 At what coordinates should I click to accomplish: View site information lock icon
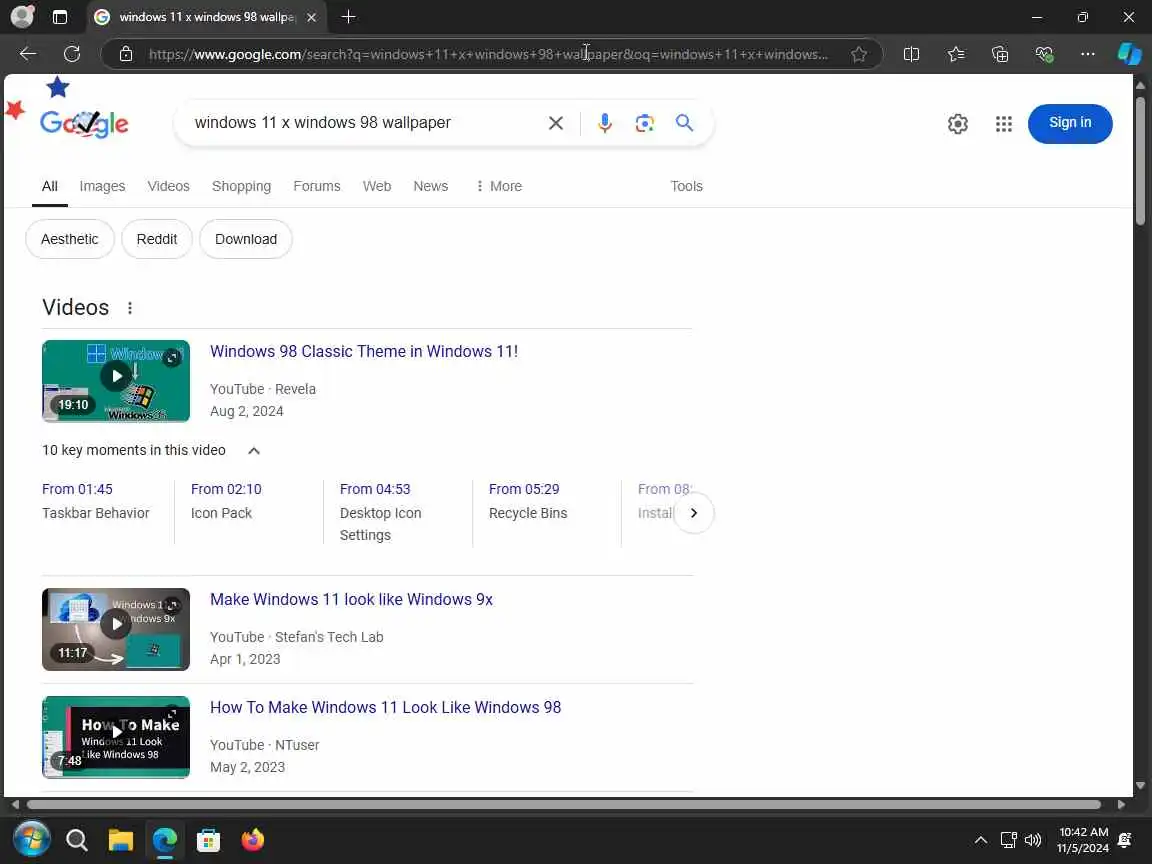click(126, 54)
